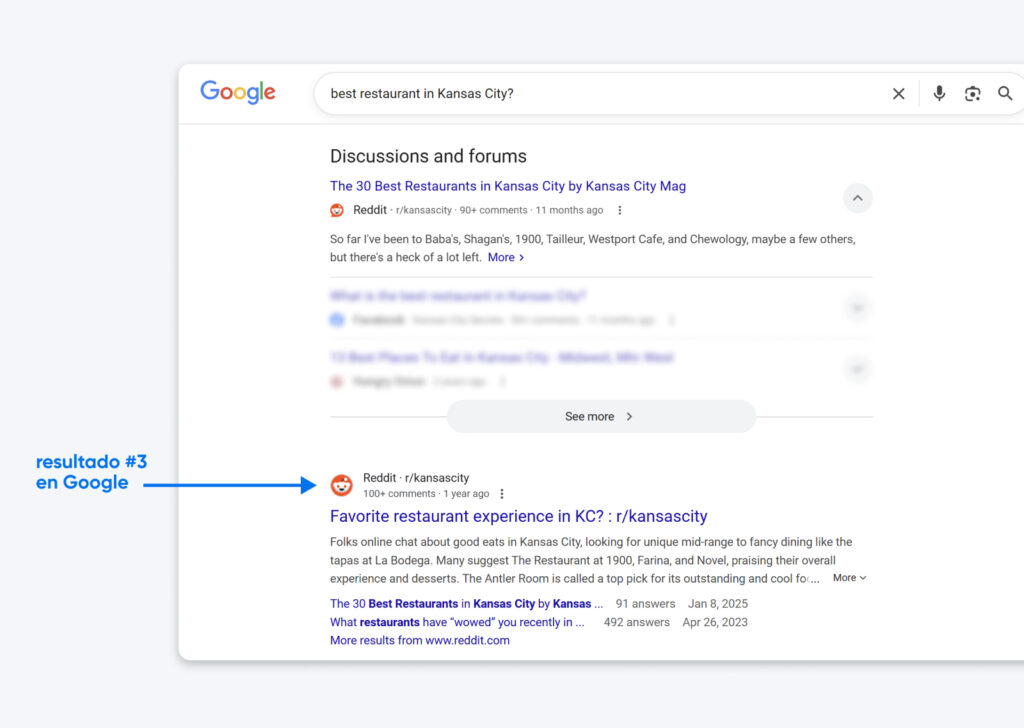This screenshot has width=1024, height=728.
Task: Collapse the first discussion using the up chevron
Action: click(857, 198)
